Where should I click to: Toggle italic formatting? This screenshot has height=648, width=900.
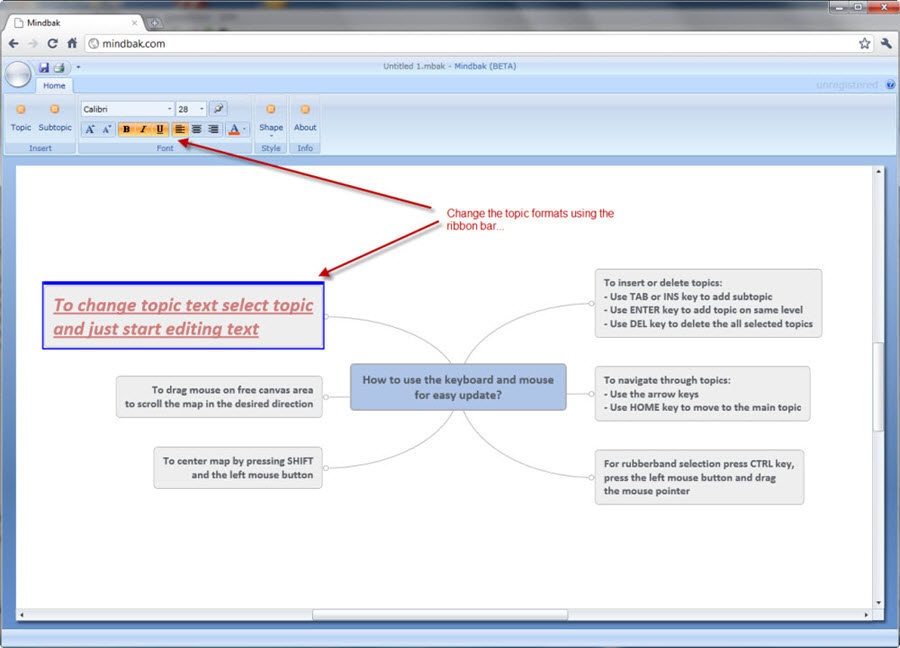[x=143, y=129]
